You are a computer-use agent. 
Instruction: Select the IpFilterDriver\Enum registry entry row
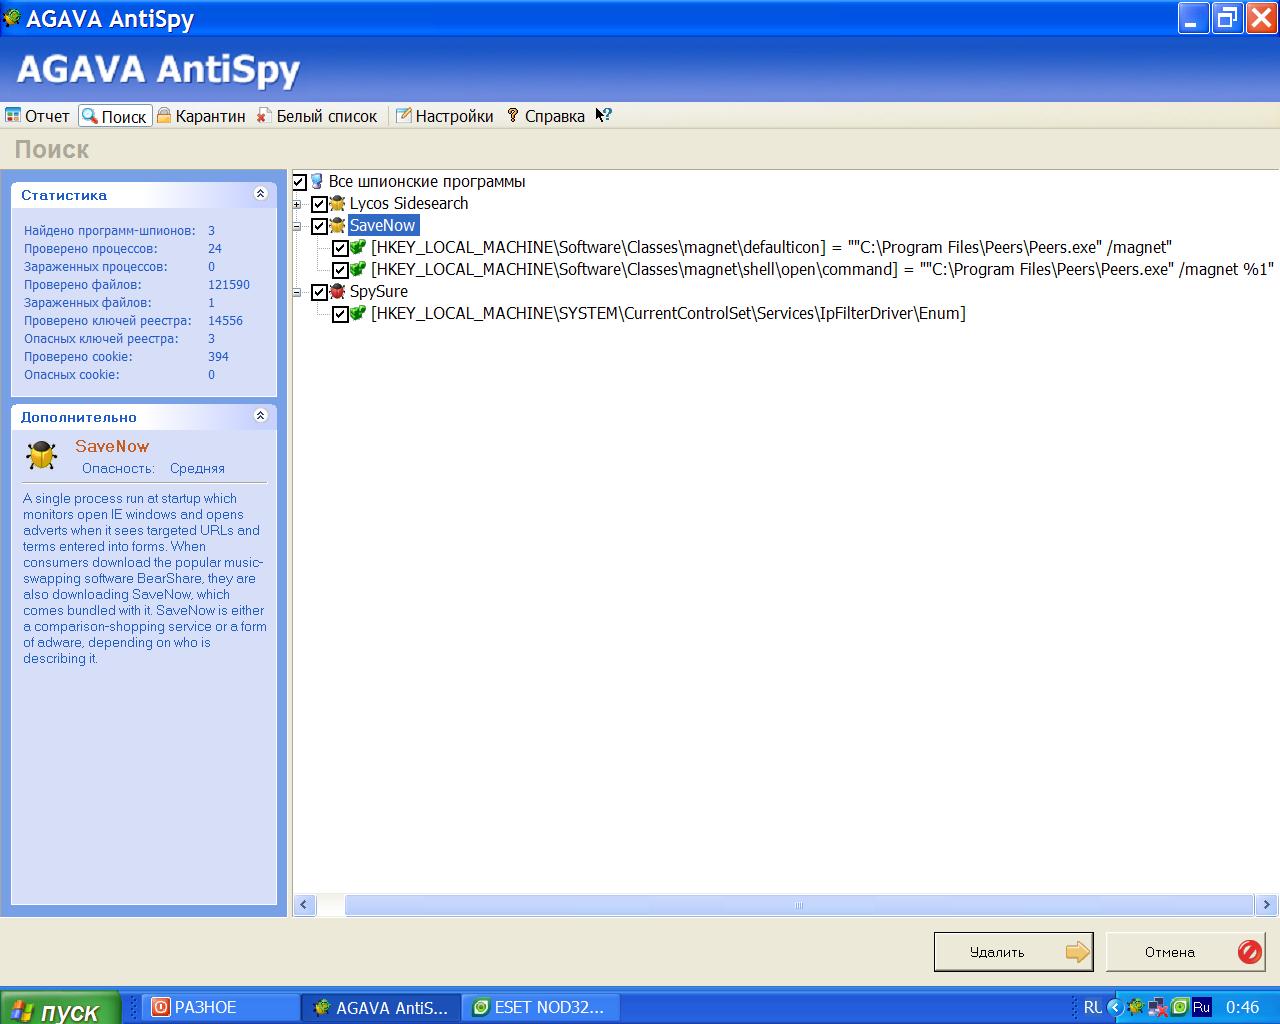click(x=668, y=314)
